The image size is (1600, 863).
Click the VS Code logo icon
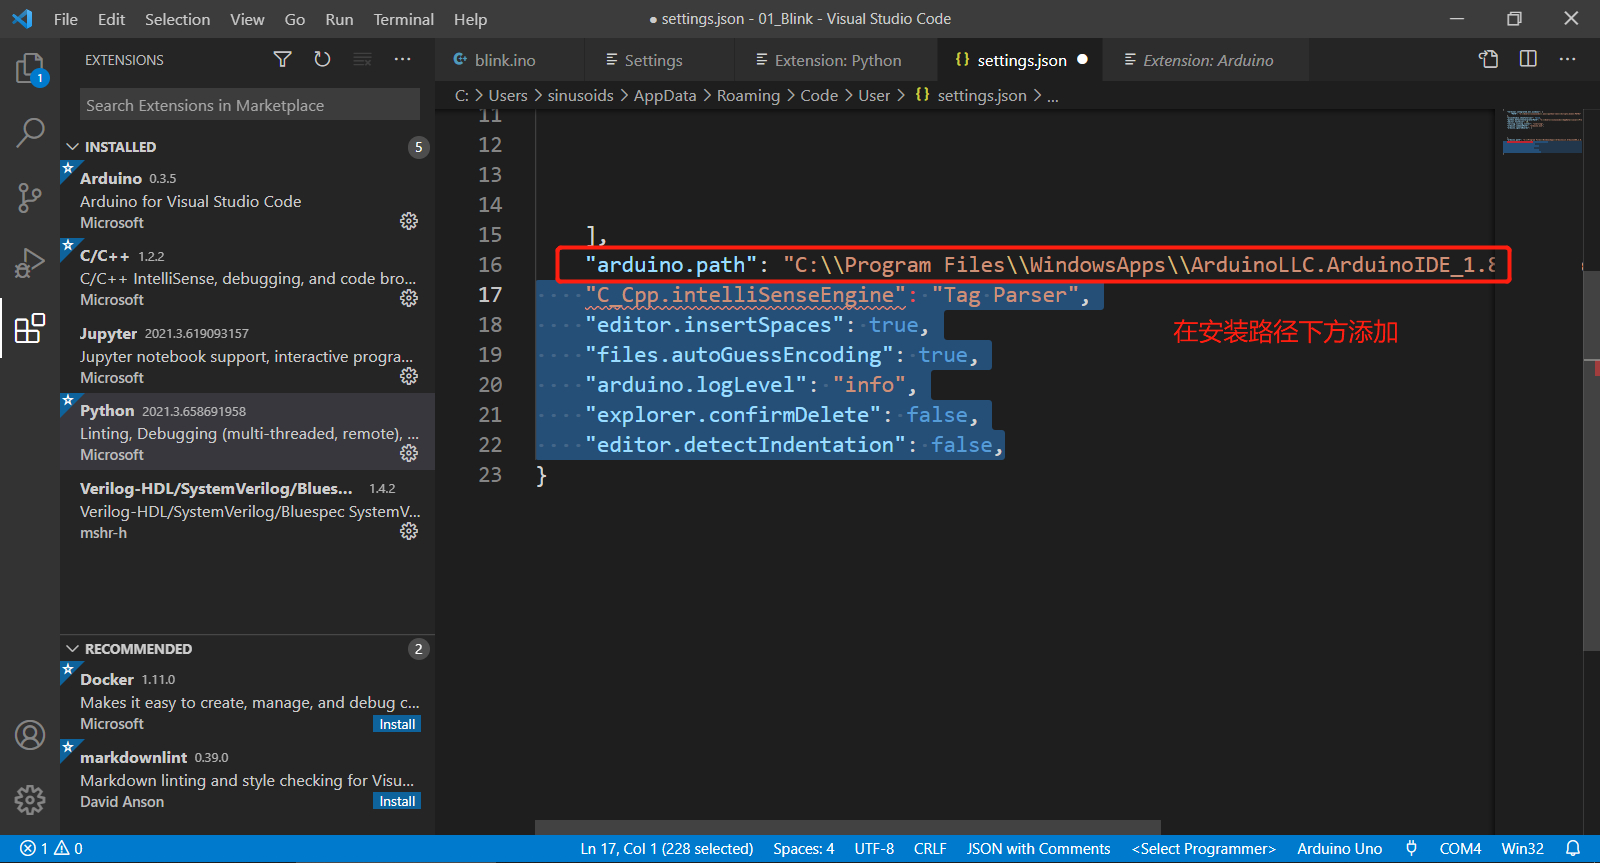coord(22,19)
